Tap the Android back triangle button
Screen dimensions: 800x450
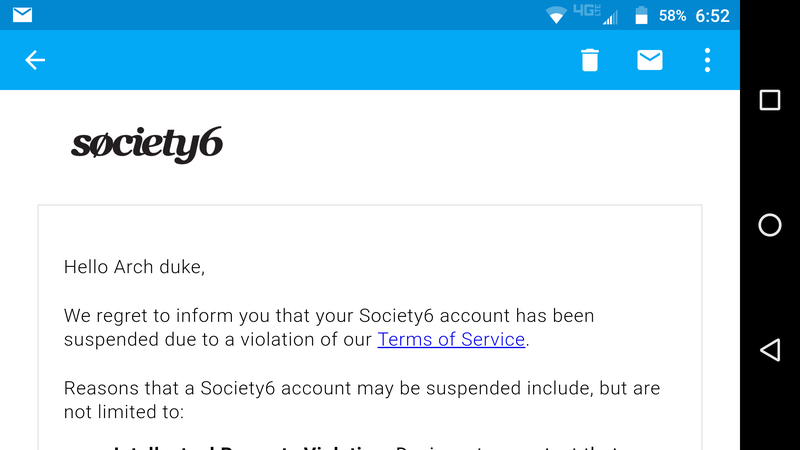coord(769,350)
